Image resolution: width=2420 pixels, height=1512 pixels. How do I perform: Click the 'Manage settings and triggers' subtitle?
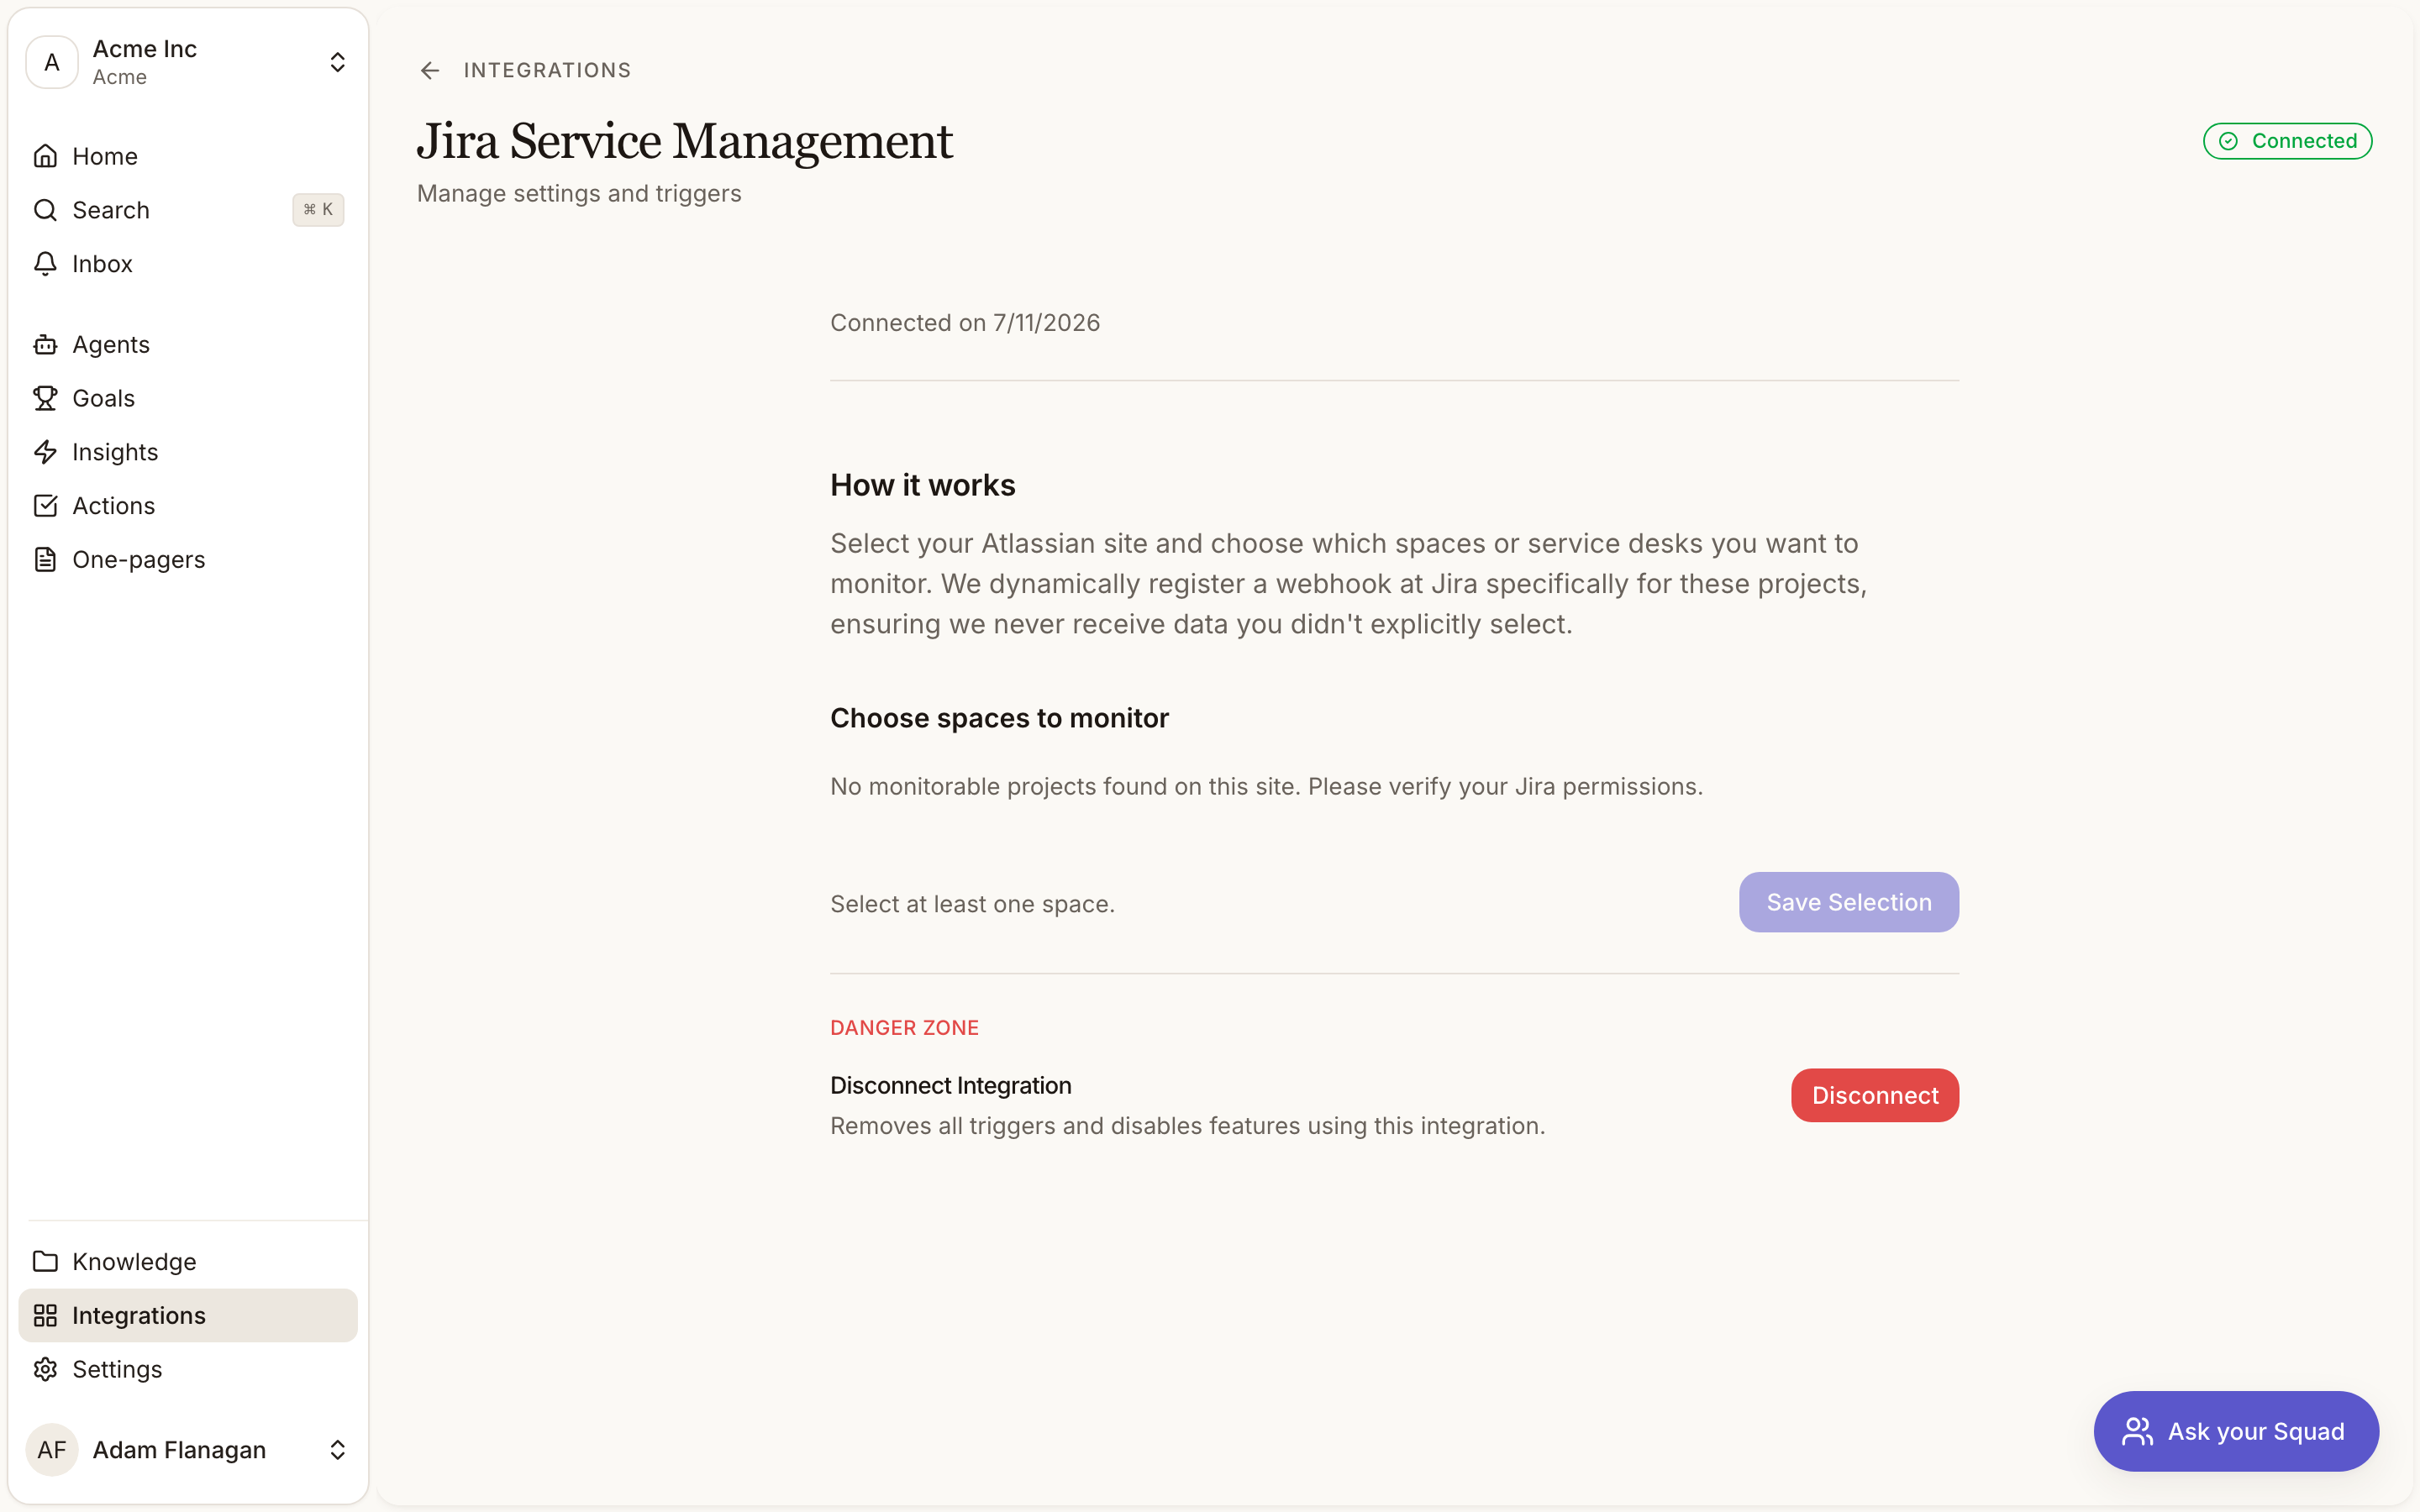579,194
